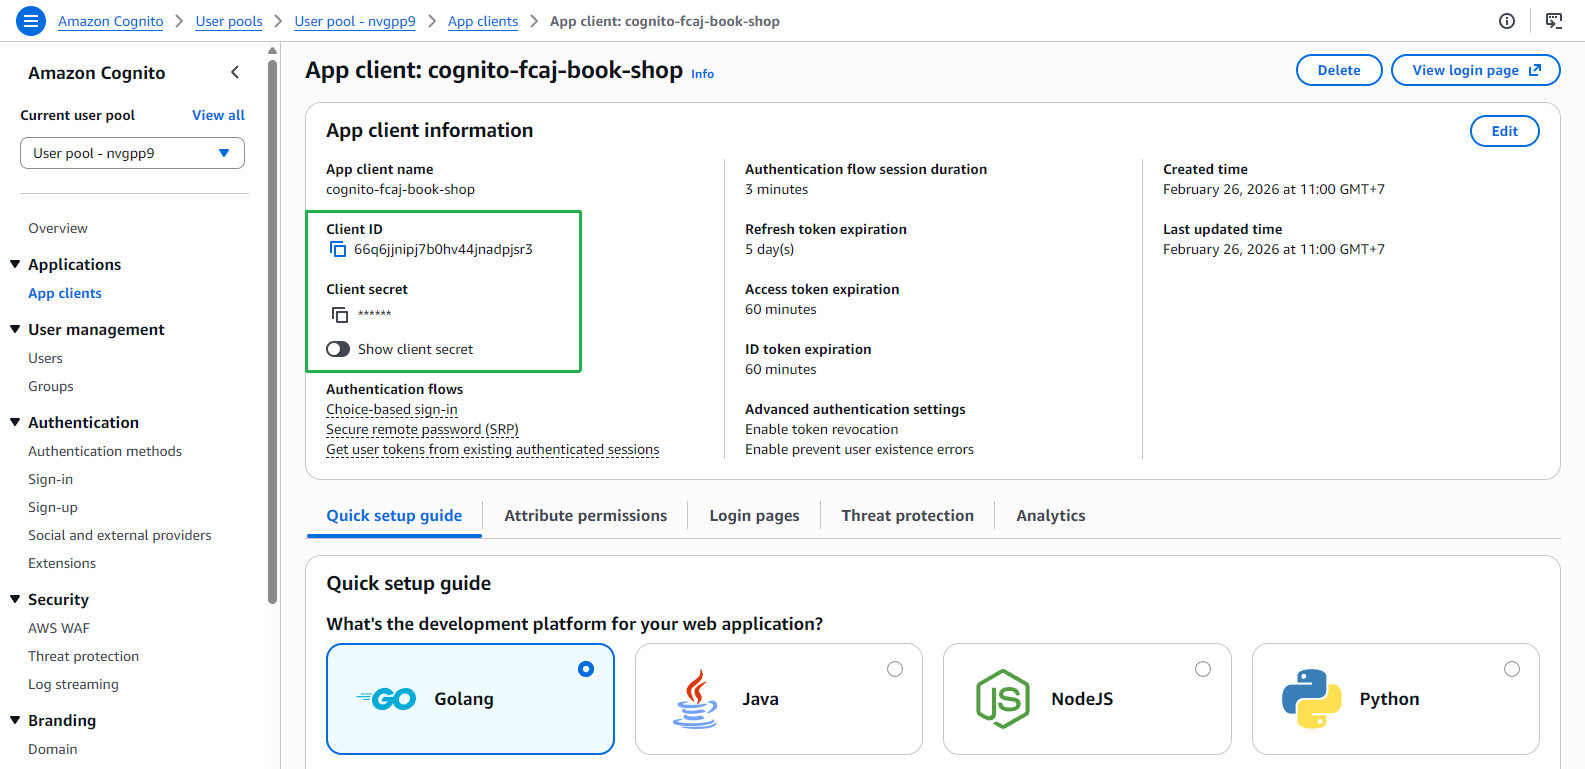This screenshot has width=1585, height=769.
Task: Select the Java radio button
Action: pyautogui.click(x=895, y=669)
